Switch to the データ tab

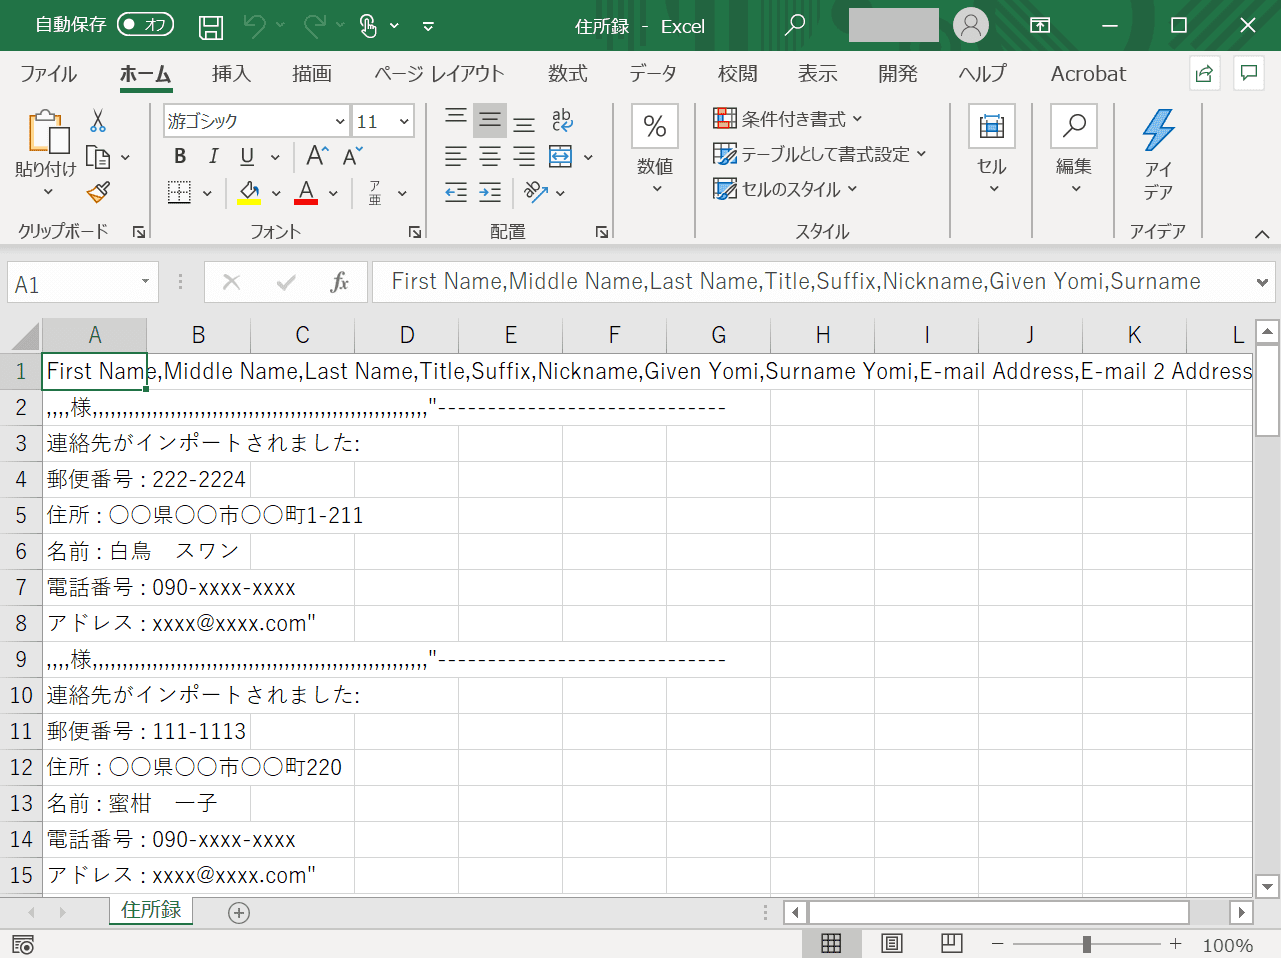click(653, 74)
